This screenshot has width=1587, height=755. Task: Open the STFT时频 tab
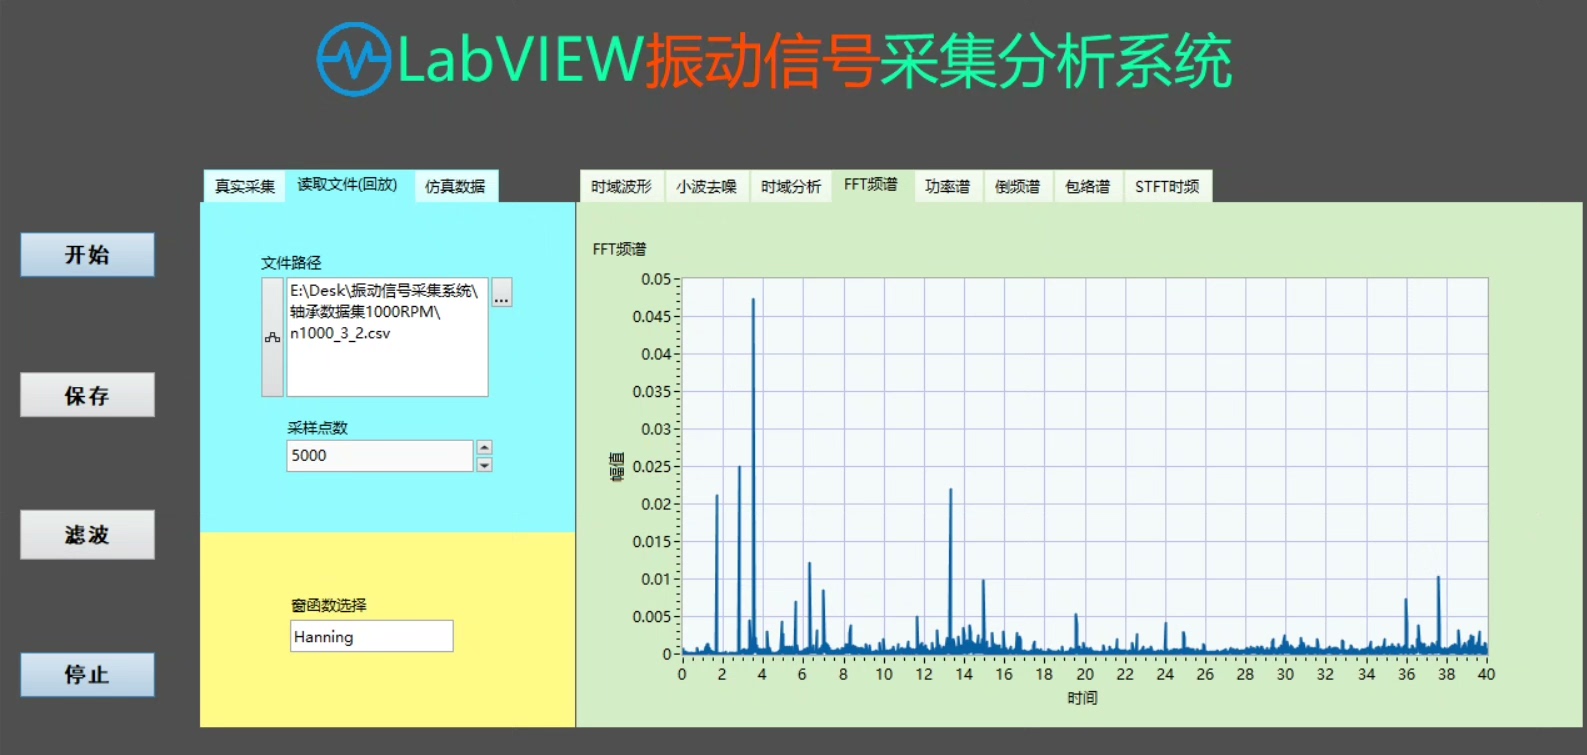[x=1167, y=186]
